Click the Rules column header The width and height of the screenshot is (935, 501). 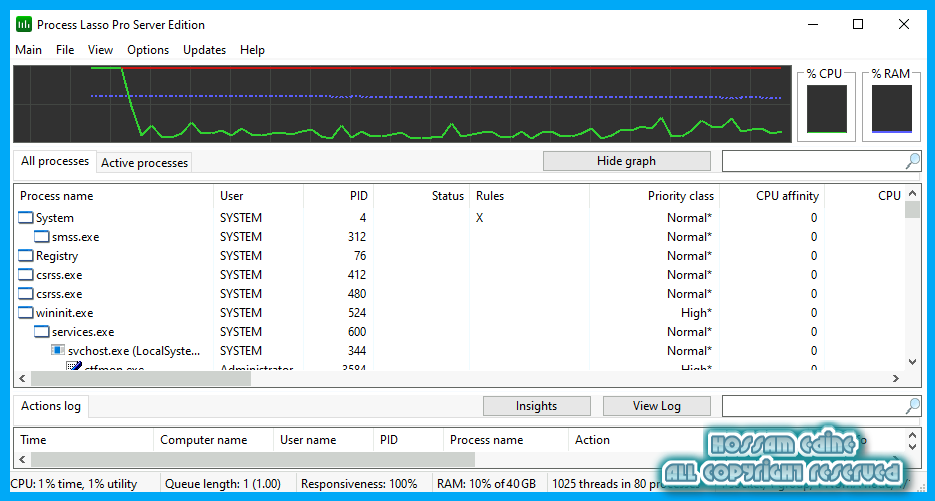[x=530, y=196]
